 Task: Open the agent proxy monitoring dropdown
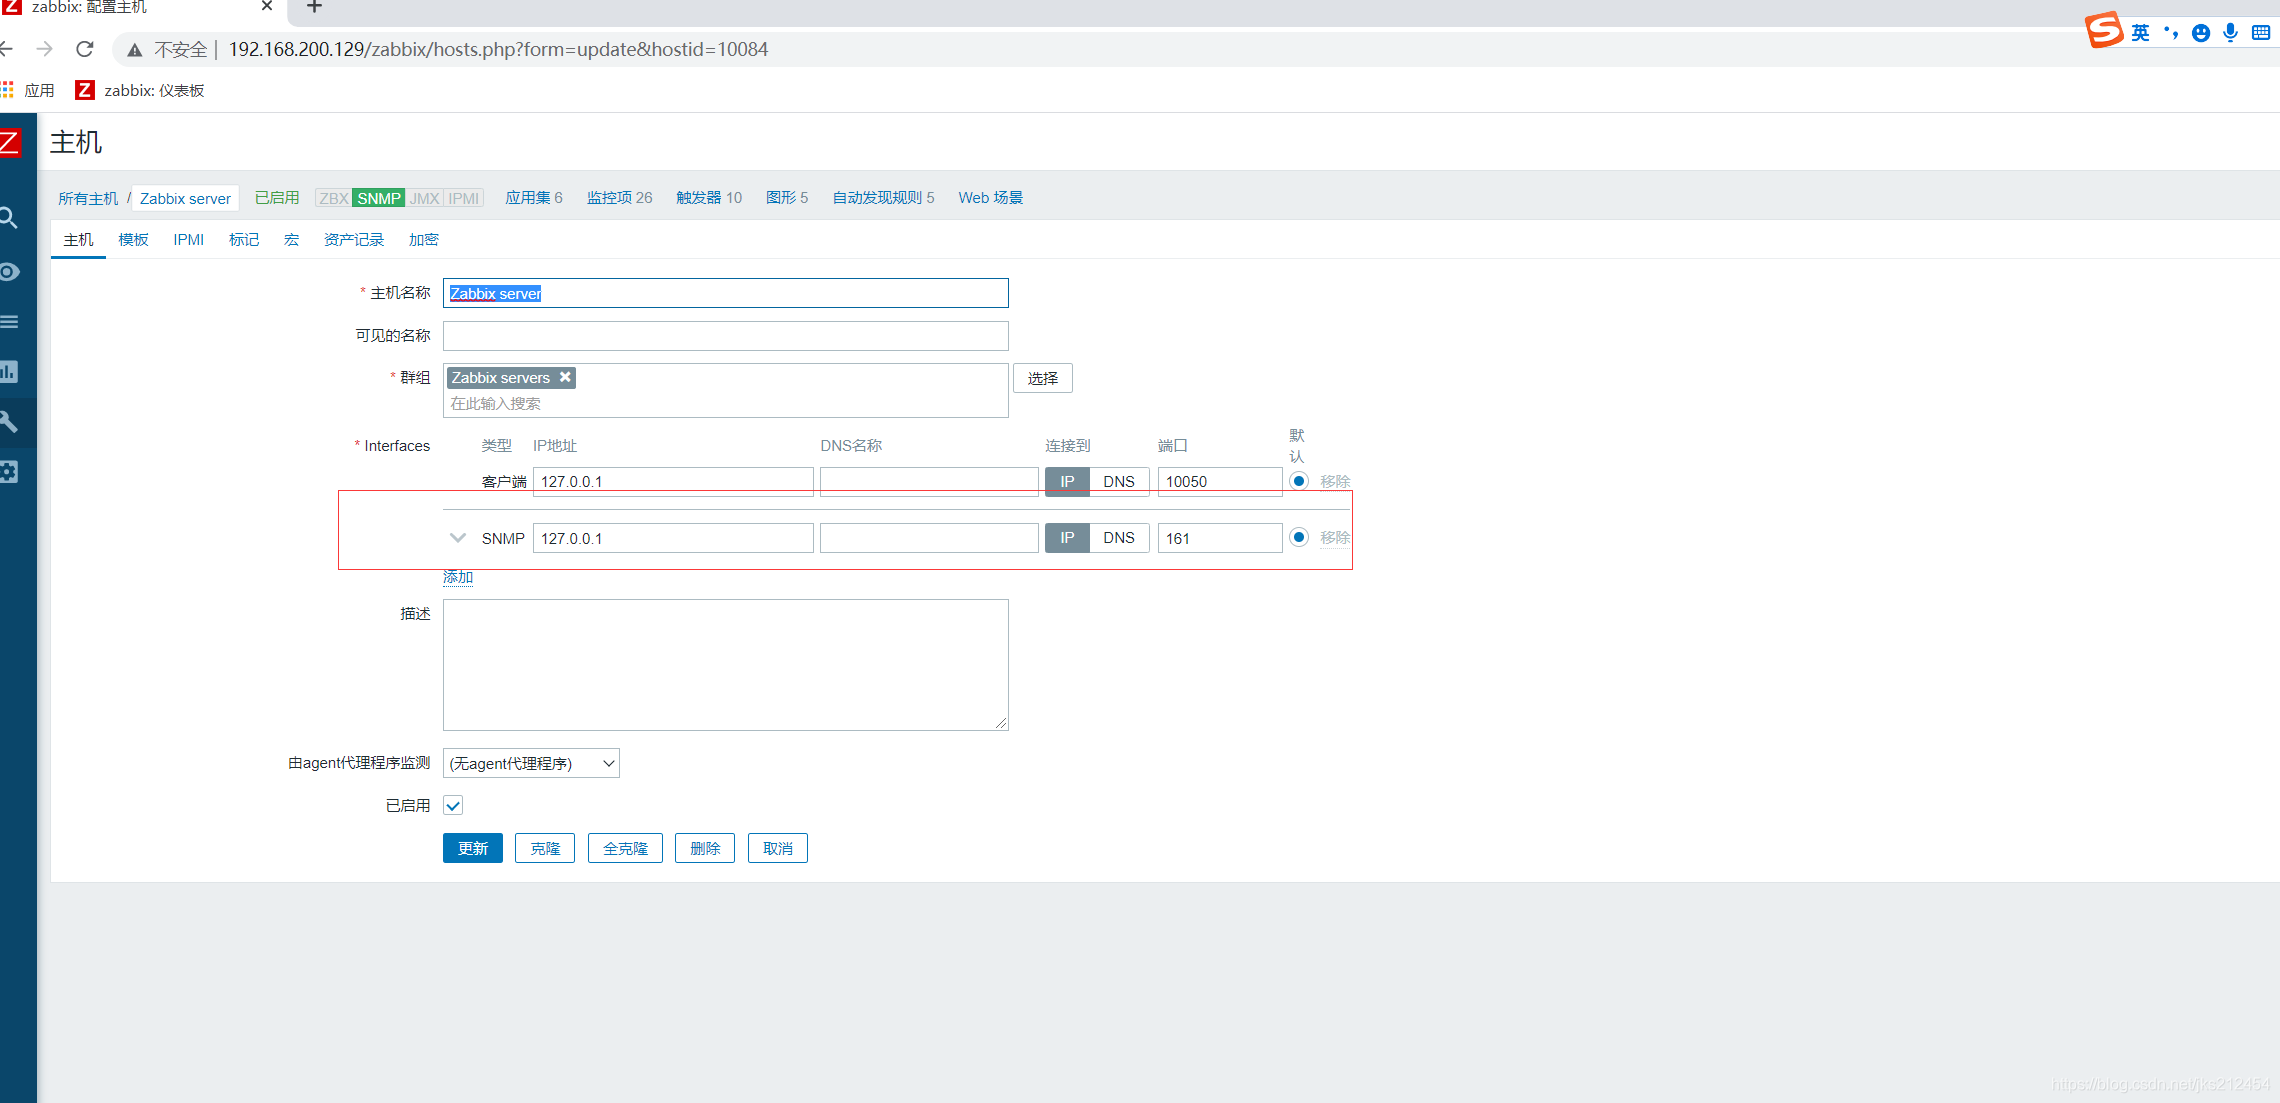531,764
